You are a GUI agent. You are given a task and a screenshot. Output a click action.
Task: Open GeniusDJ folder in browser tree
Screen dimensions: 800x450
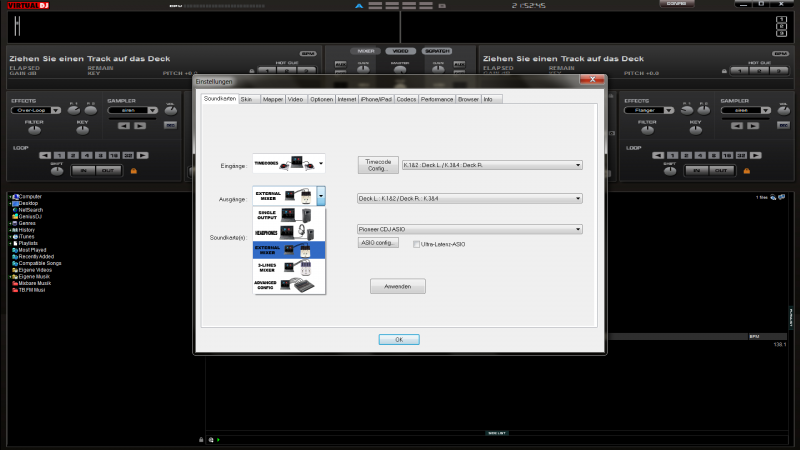coord(30,216)
